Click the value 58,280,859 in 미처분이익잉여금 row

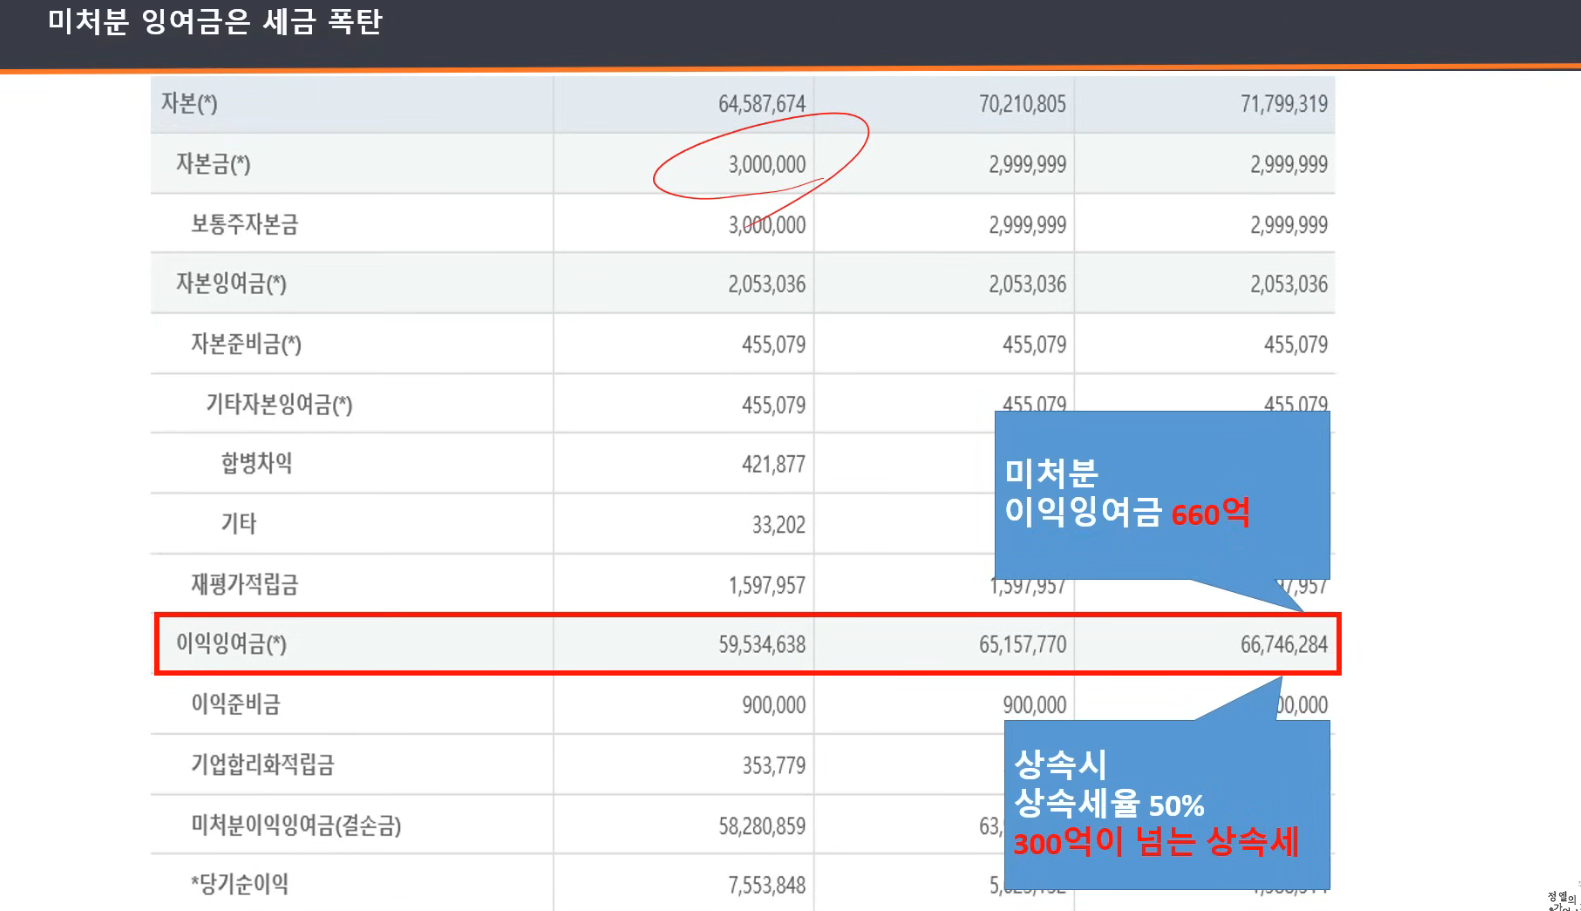click(761, 826)
